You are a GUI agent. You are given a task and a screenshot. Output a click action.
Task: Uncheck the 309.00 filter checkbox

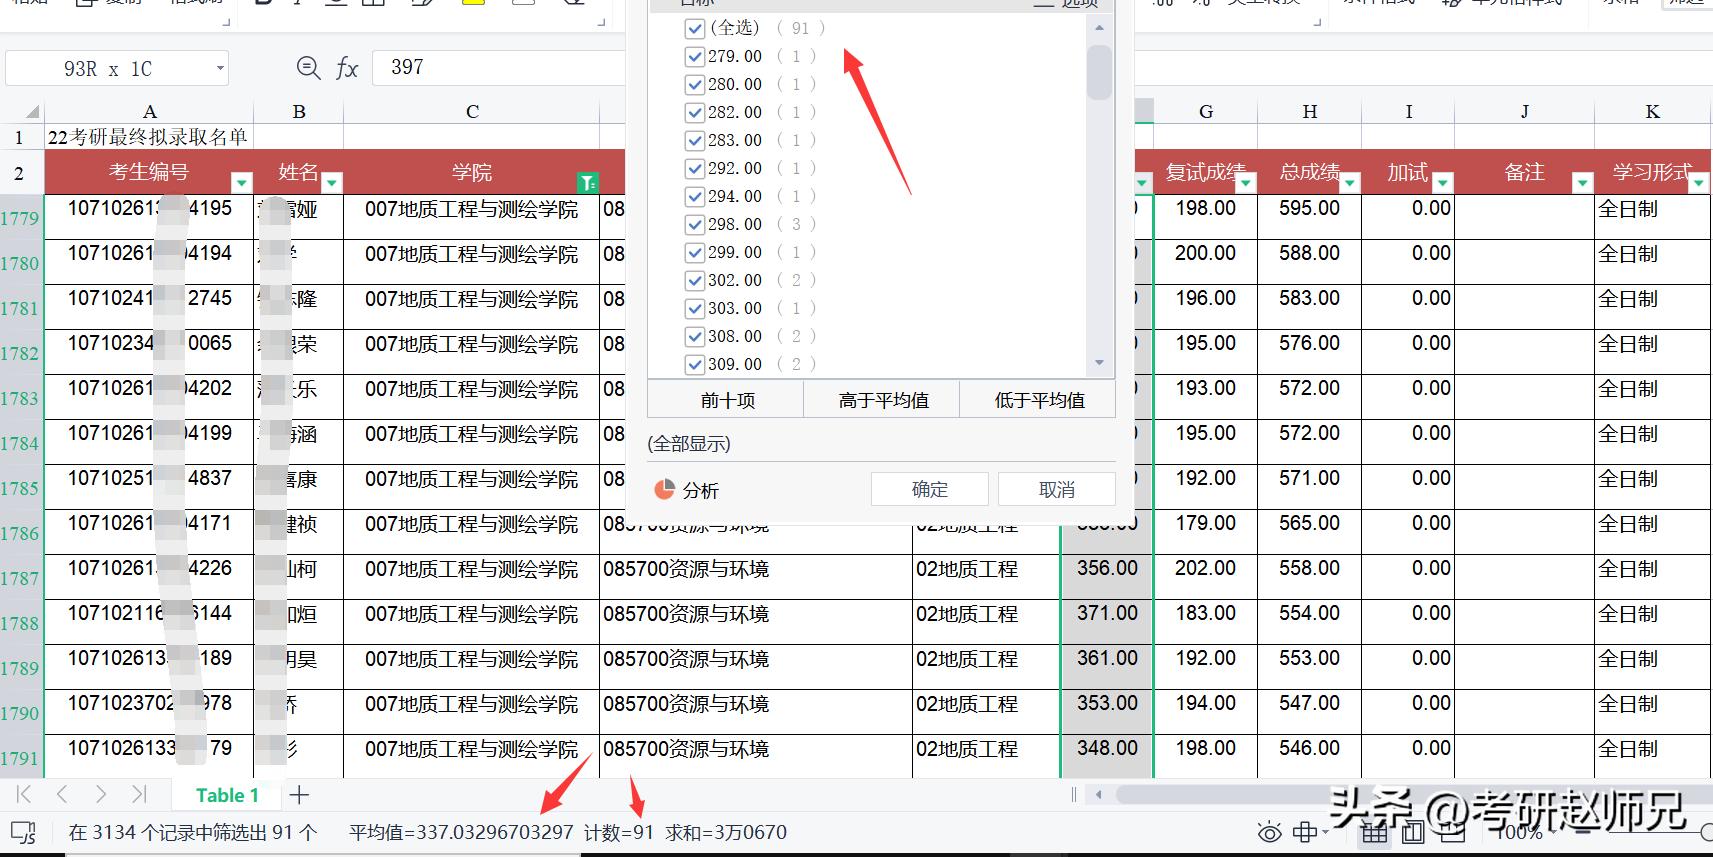click(695, 364)
